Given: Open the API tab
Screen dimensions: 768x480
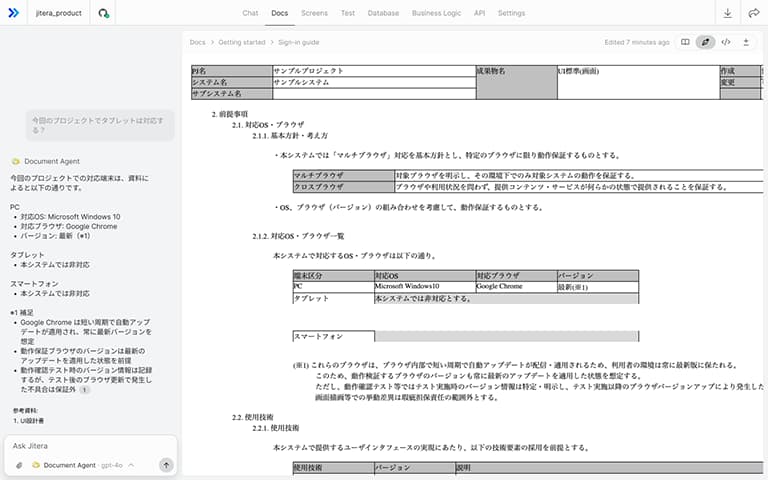Looking at the screenshot, I should click(480, 13).
